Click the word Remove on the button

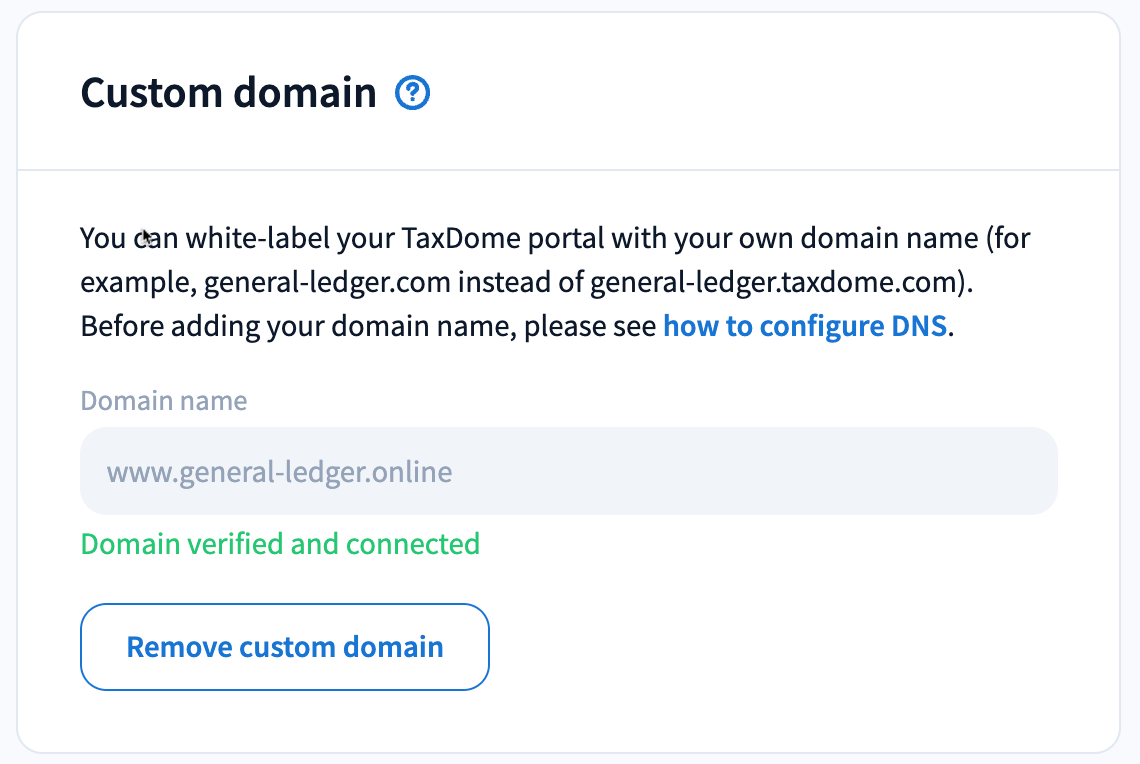click(x=180, y=647)
